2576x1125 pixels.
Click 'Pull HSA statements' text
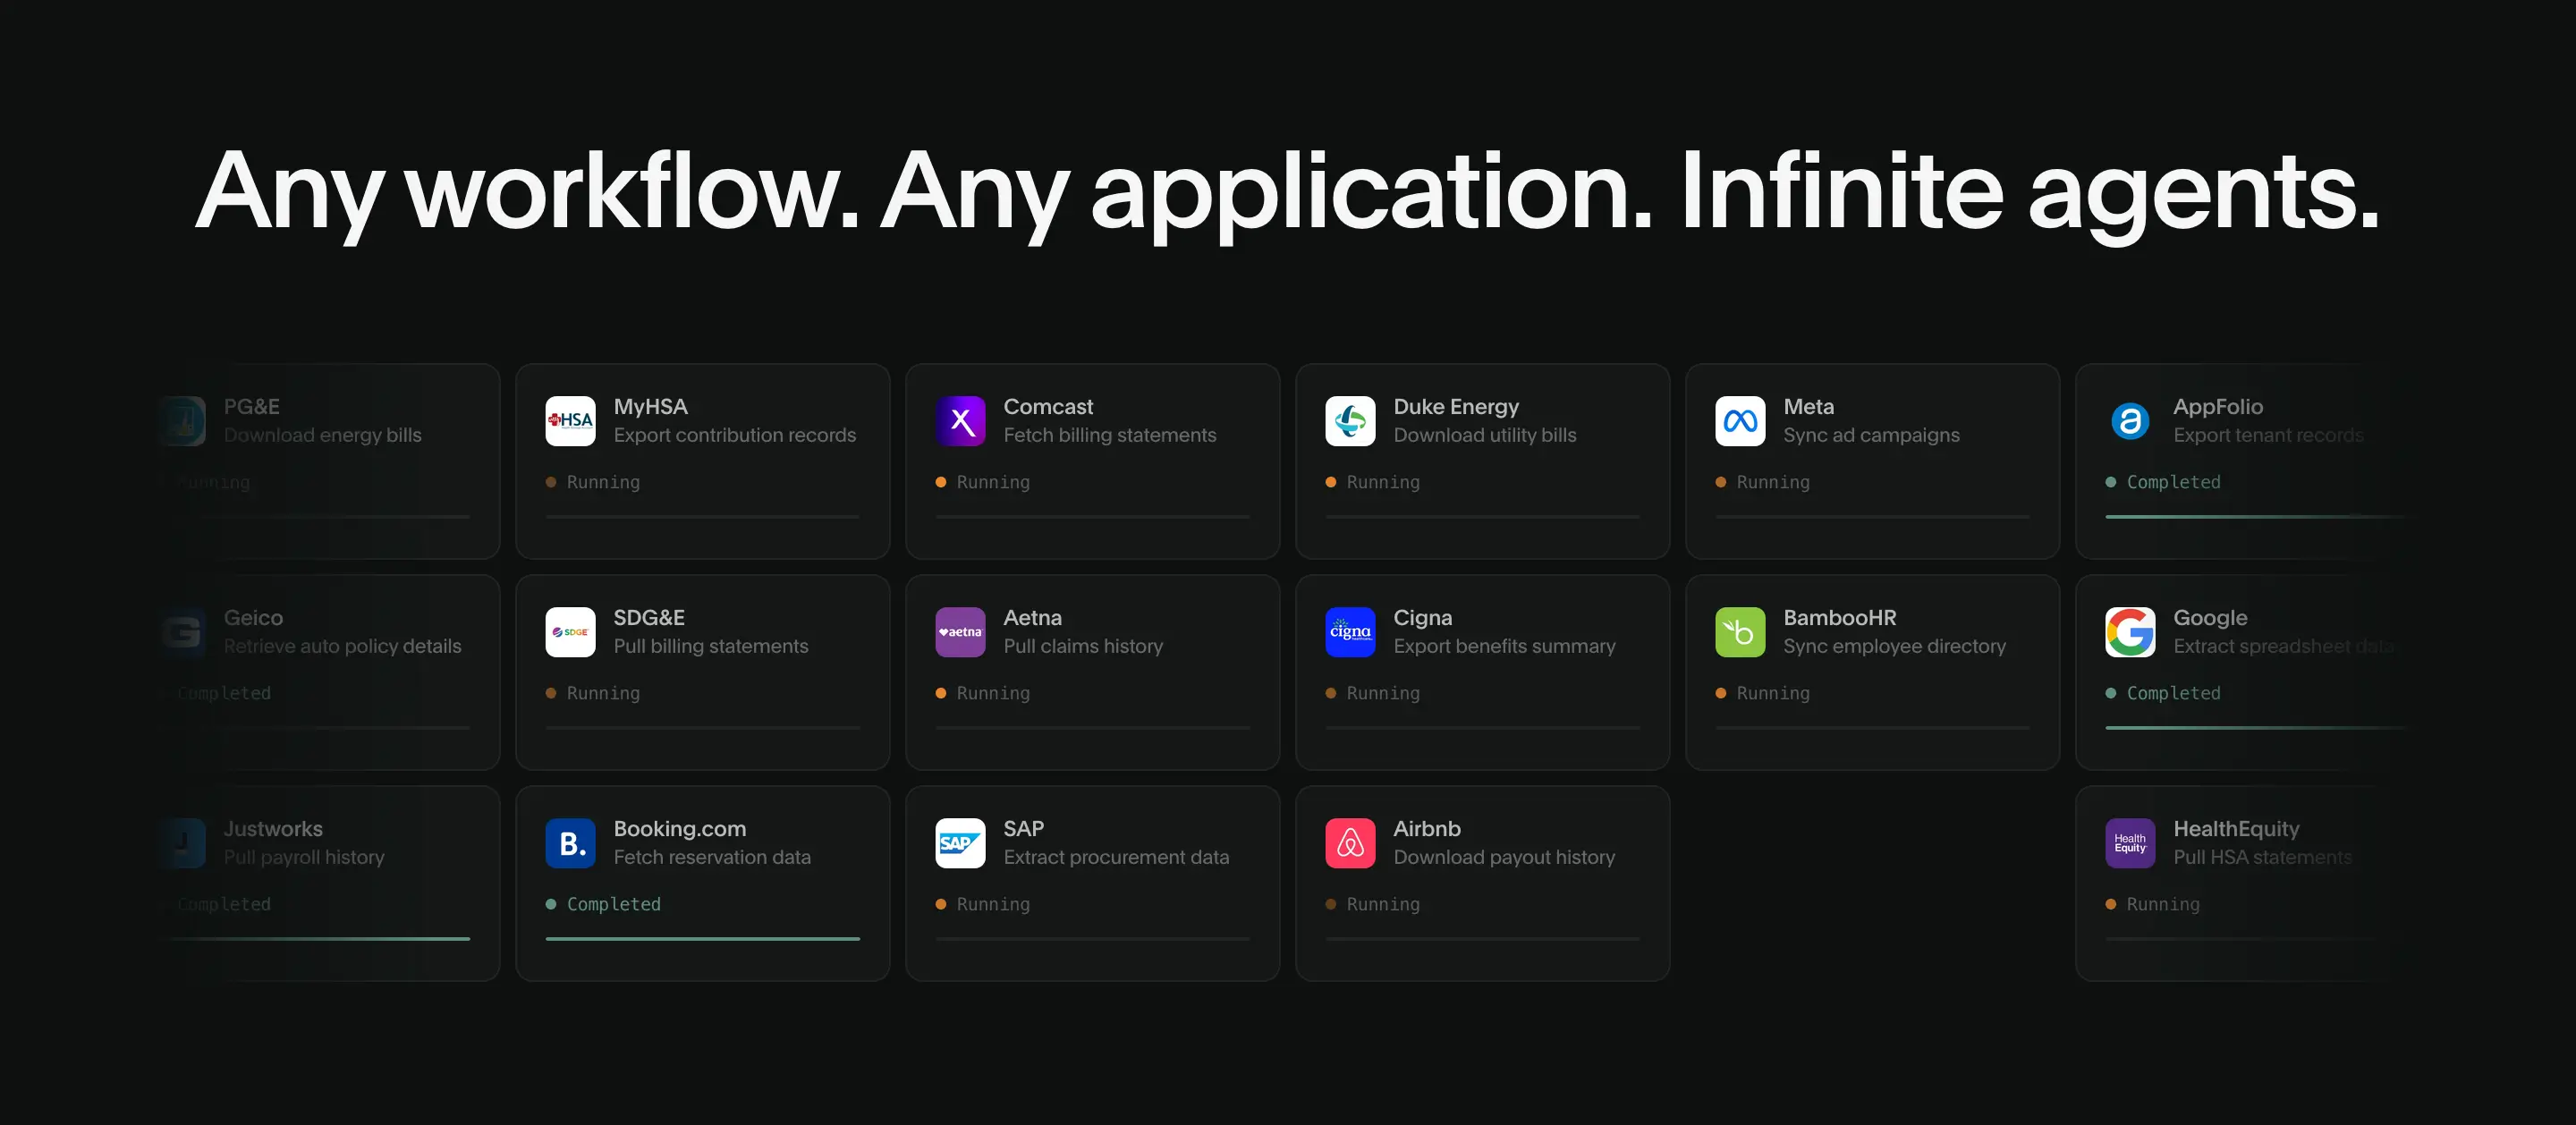(x=2262, y=857)
